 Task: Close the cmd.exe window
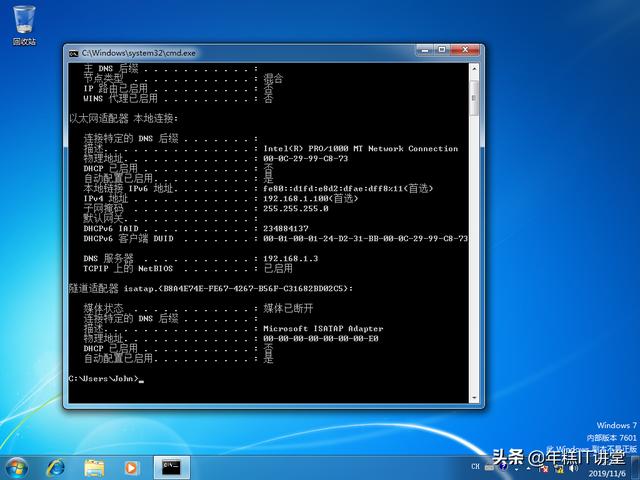coord(464,50)
